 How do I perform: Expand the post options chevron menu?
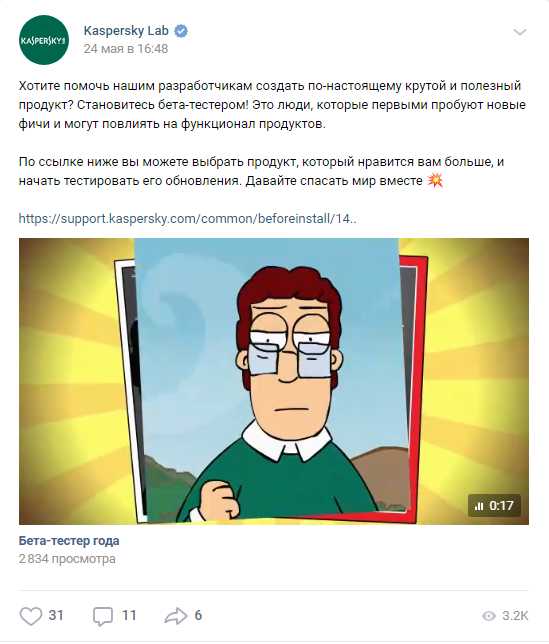(x=520, y=32)
